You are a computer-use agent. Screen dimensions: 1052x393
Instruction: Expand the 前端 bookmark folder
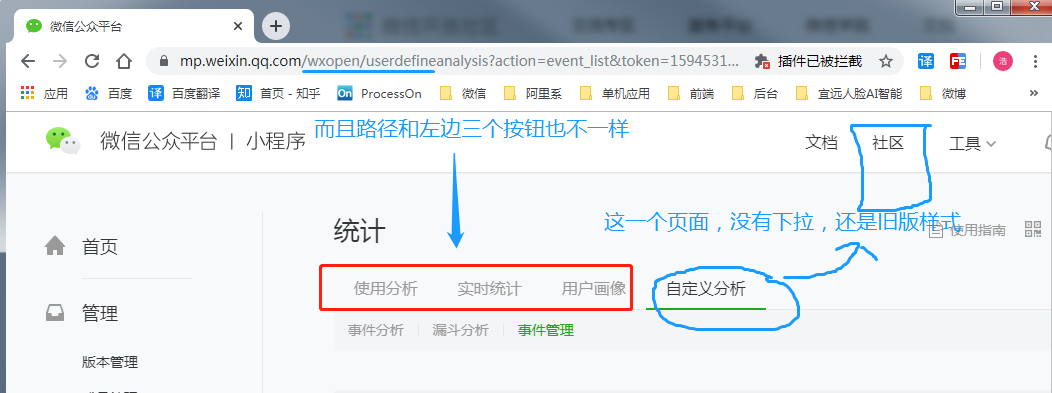tap(690, 93)
